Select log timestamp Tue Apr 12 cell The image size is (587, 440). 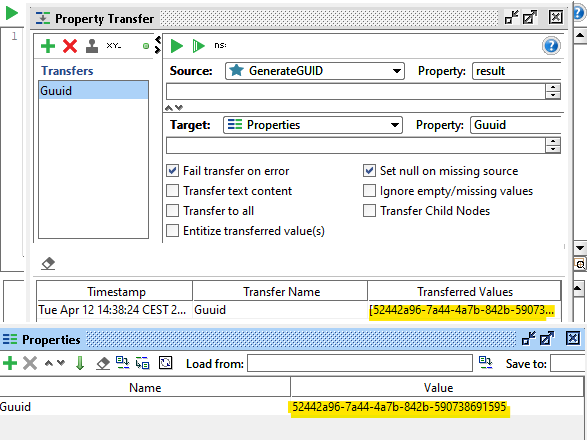coord(115,310)
